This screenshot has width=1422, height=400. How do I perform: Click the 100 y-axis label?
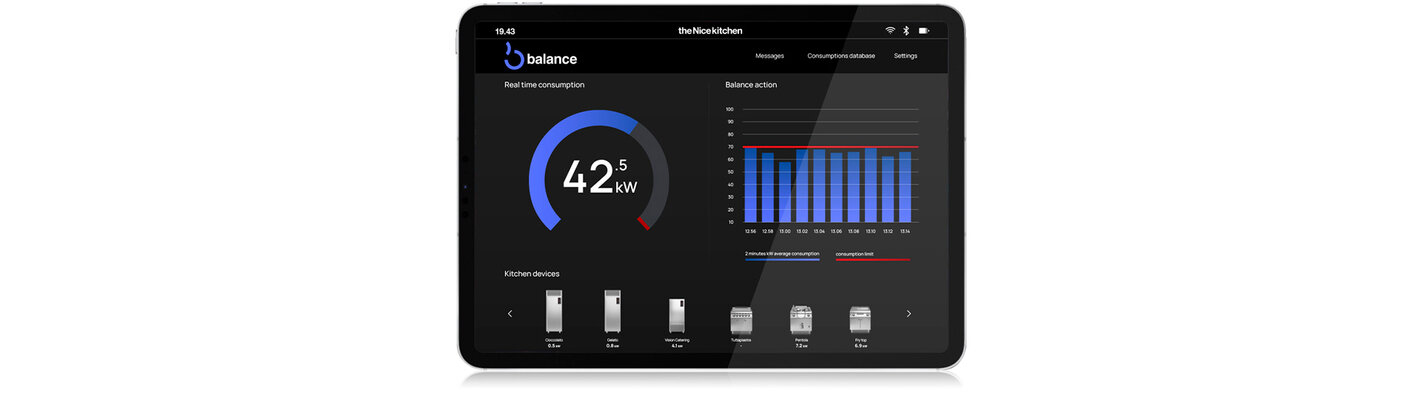tap(730, 109)
